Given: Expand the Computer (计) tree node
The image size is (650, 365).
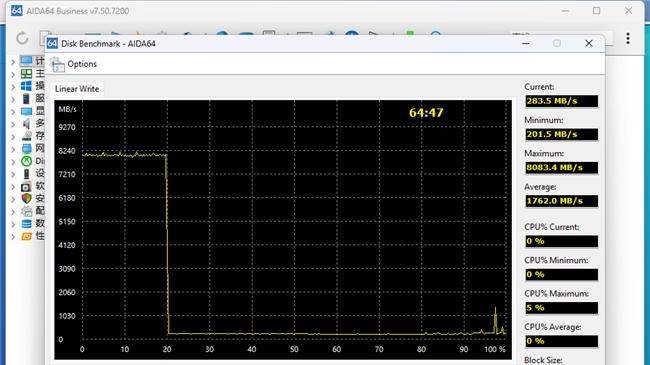Looking at the screenshot, I should pos(13,62).
